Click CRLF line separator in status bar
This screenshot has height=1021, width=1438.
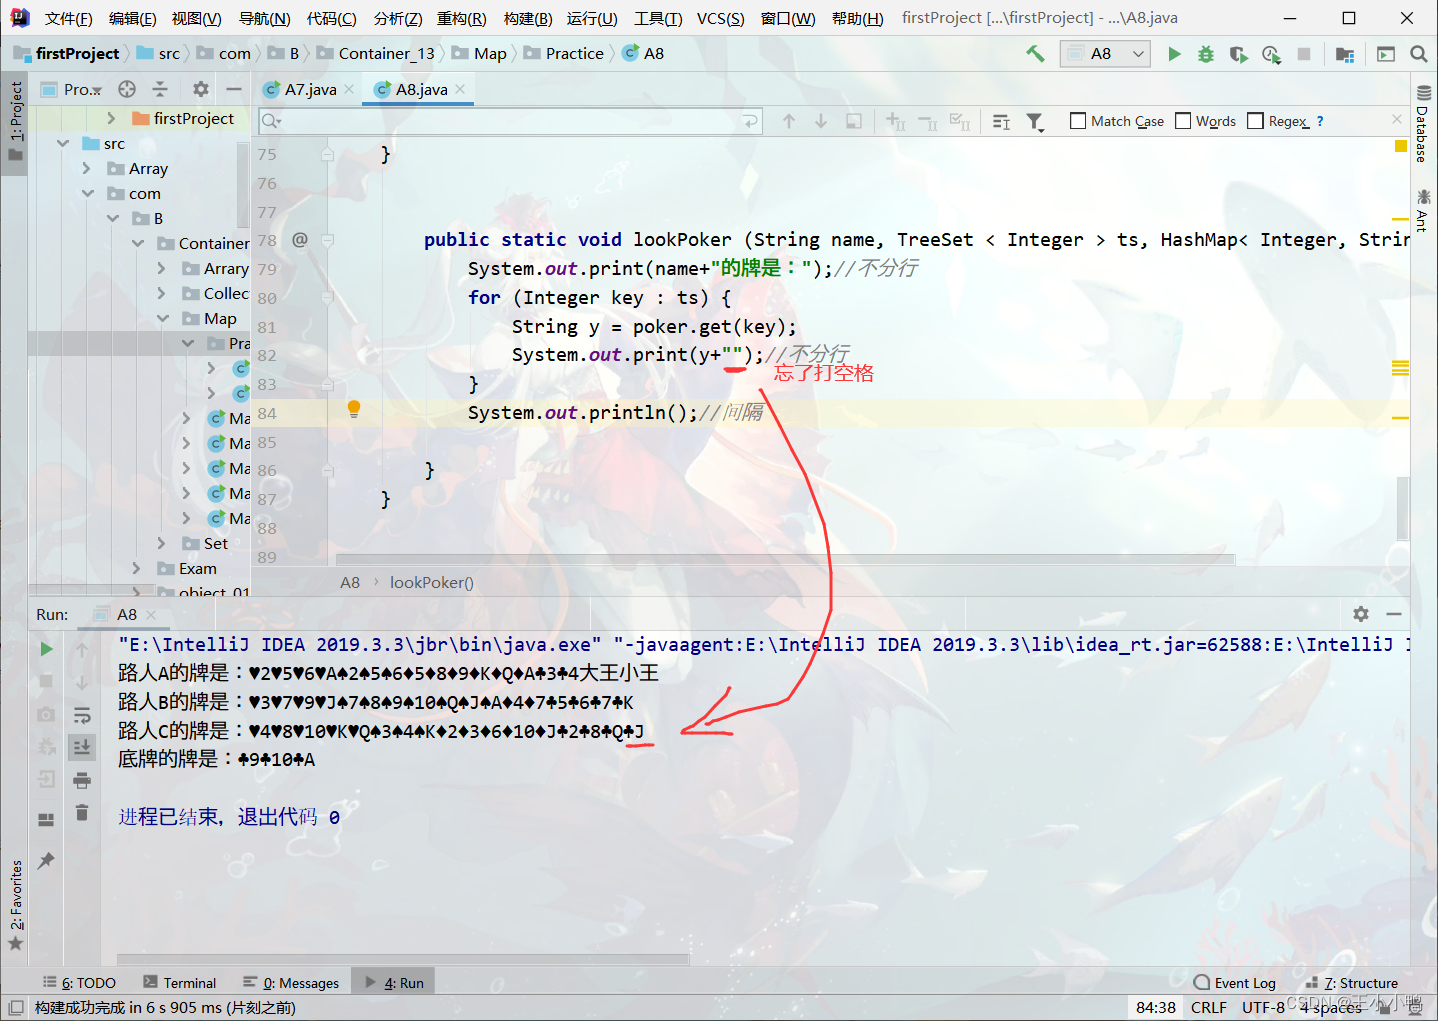click(1208, 1007)
